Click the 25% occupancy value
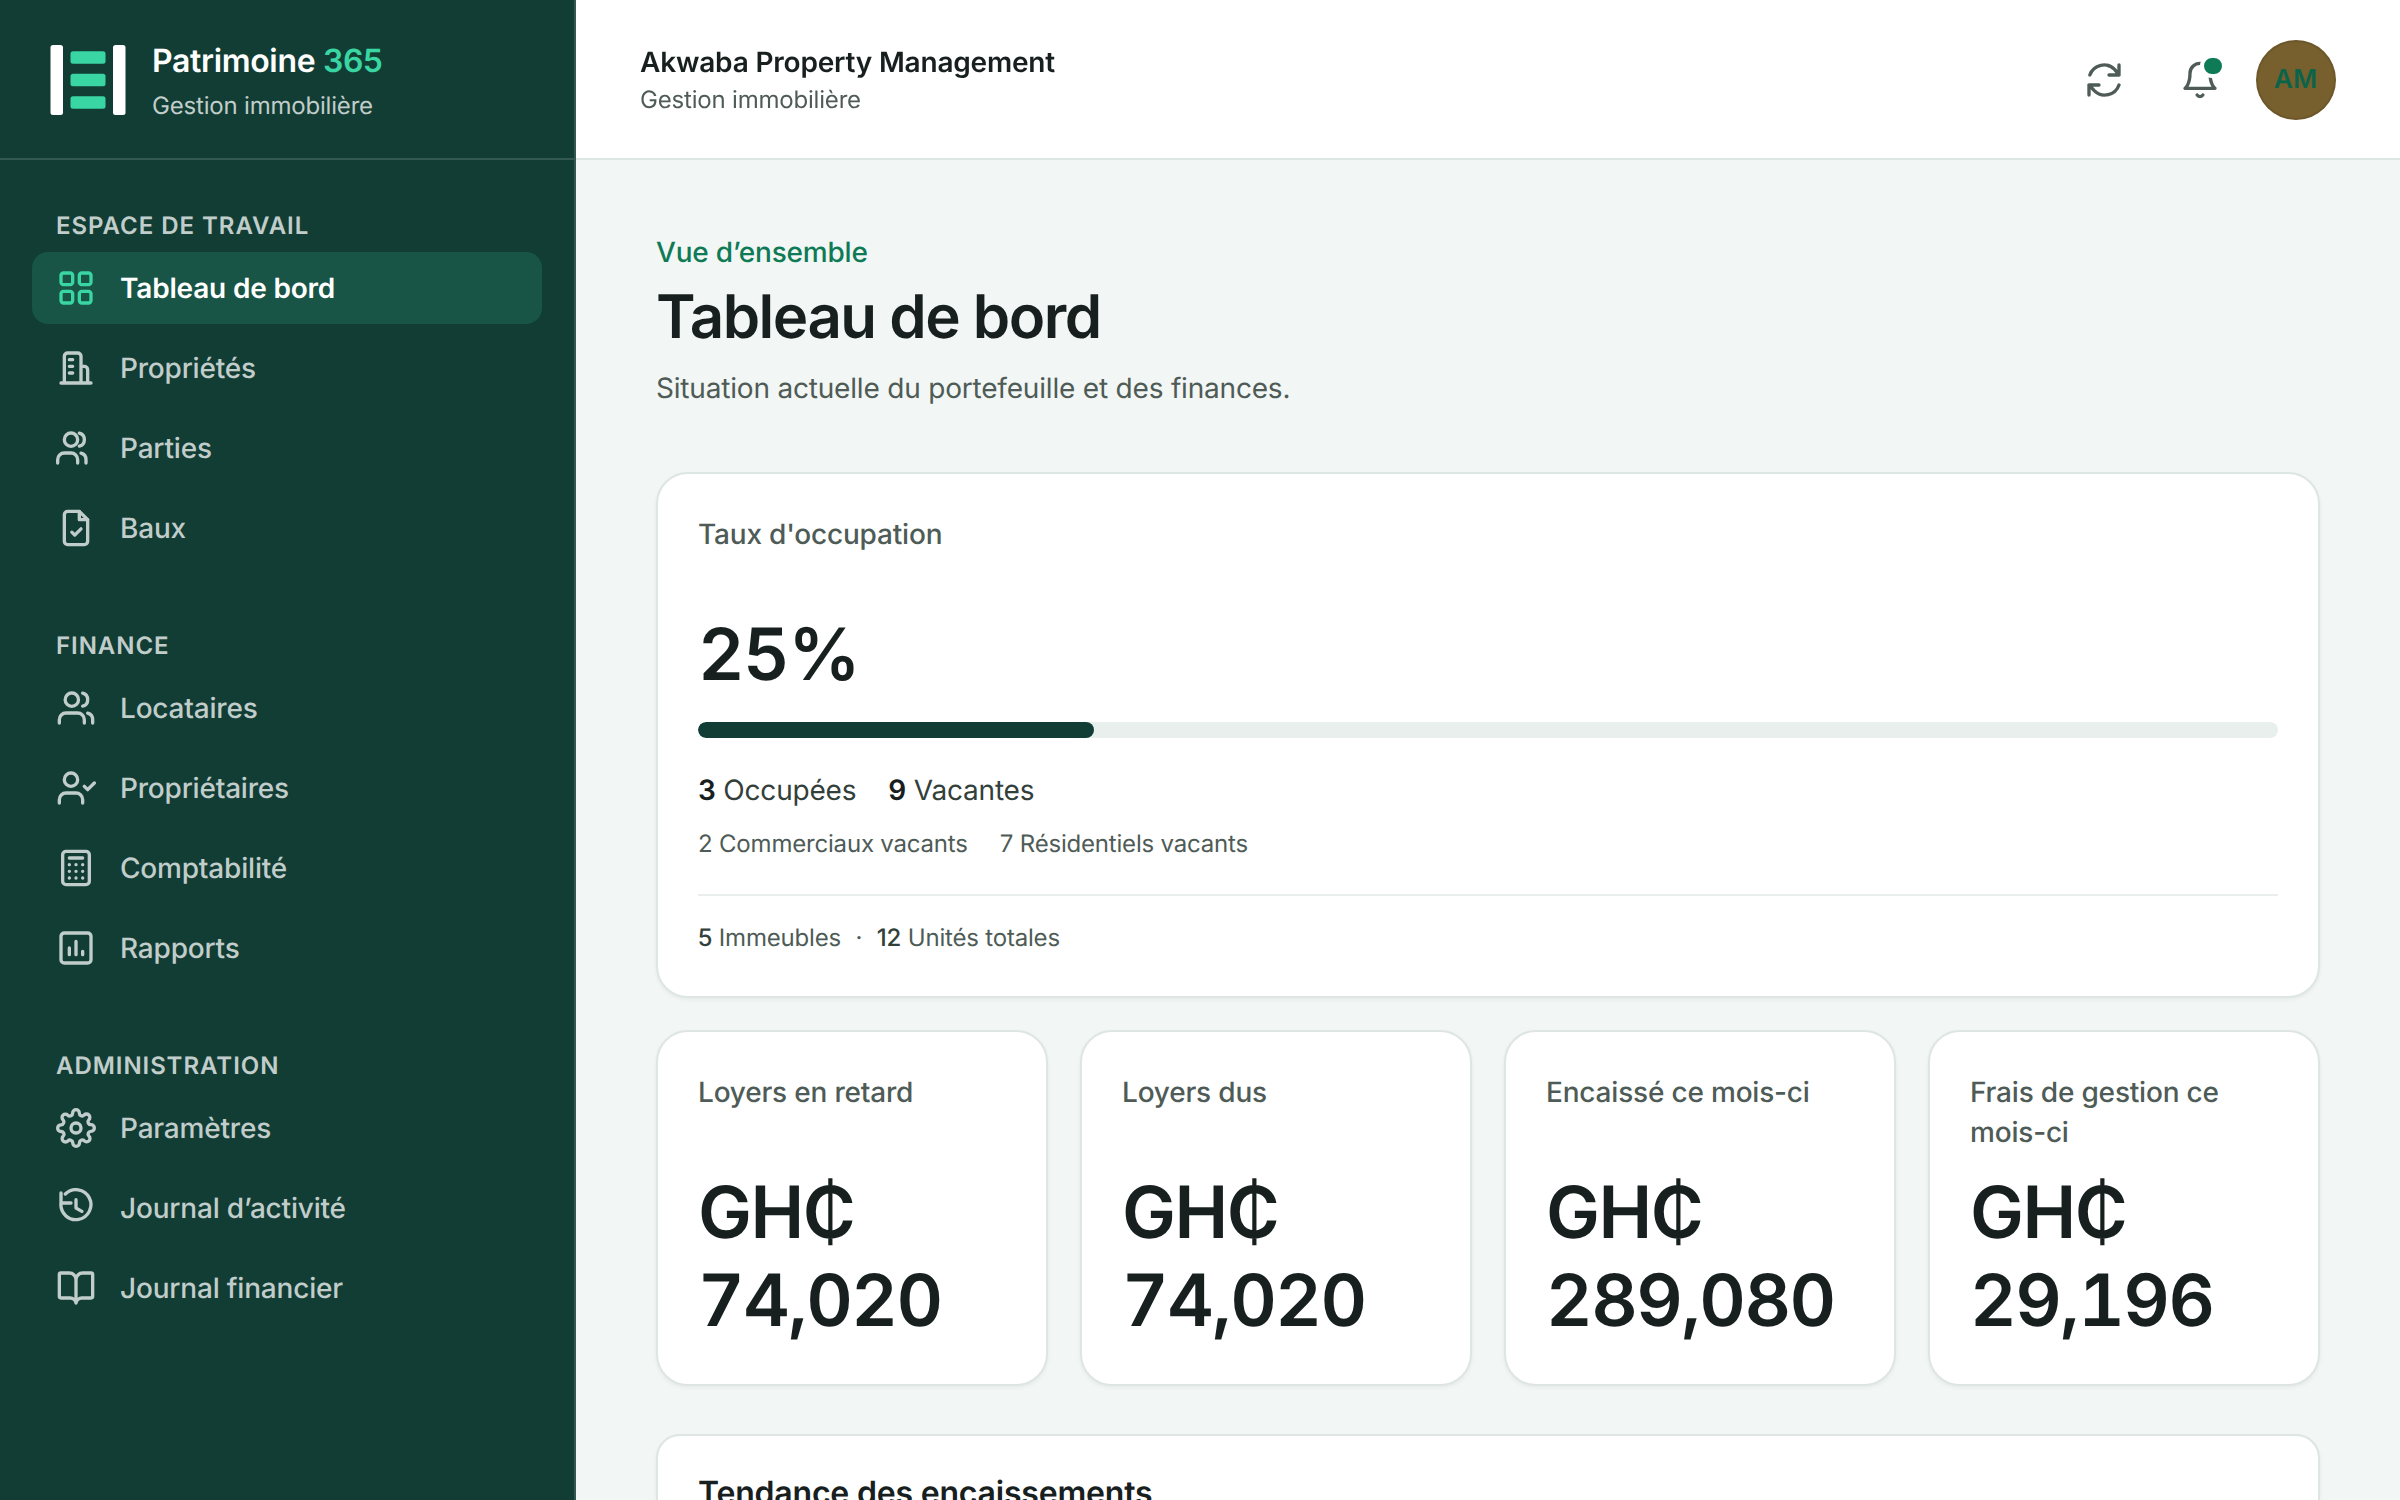 tap(778, 655)
